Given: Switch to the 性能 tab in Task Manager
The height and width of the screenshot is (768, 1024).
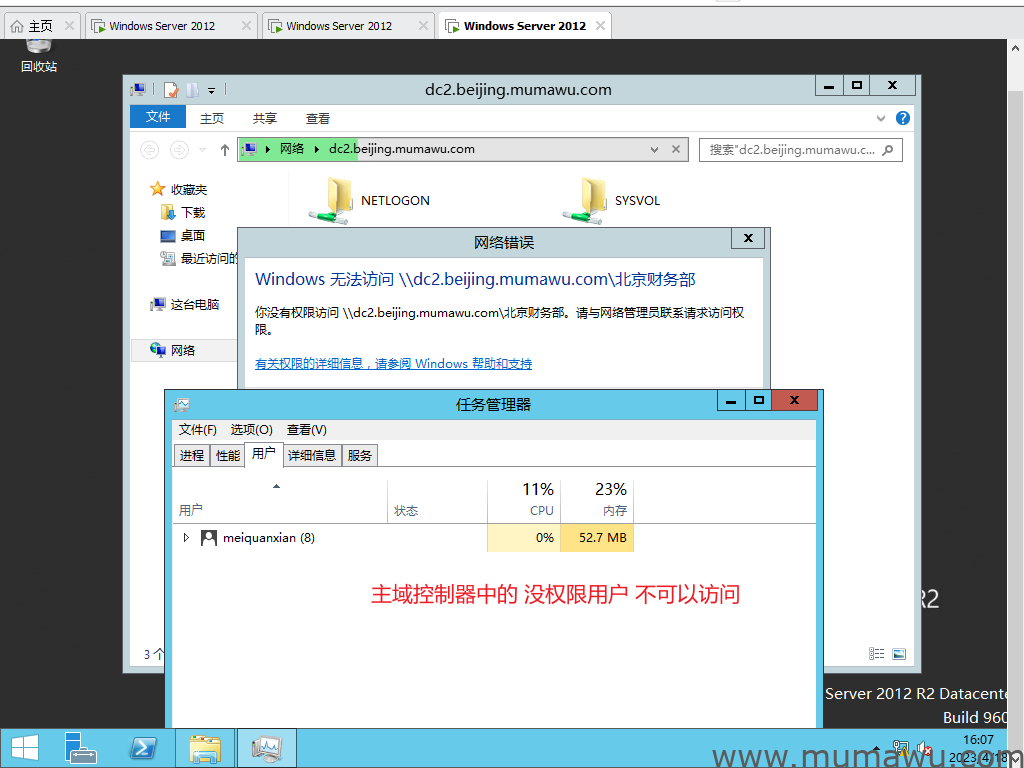Looking at the screenshot, I should tap(226, 454).
